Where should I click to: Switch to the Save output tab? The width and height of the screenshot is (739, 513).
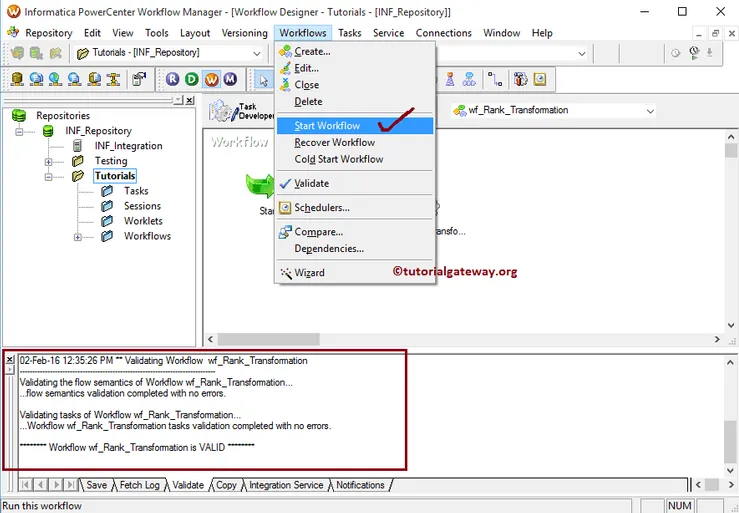tap(97, 485)
